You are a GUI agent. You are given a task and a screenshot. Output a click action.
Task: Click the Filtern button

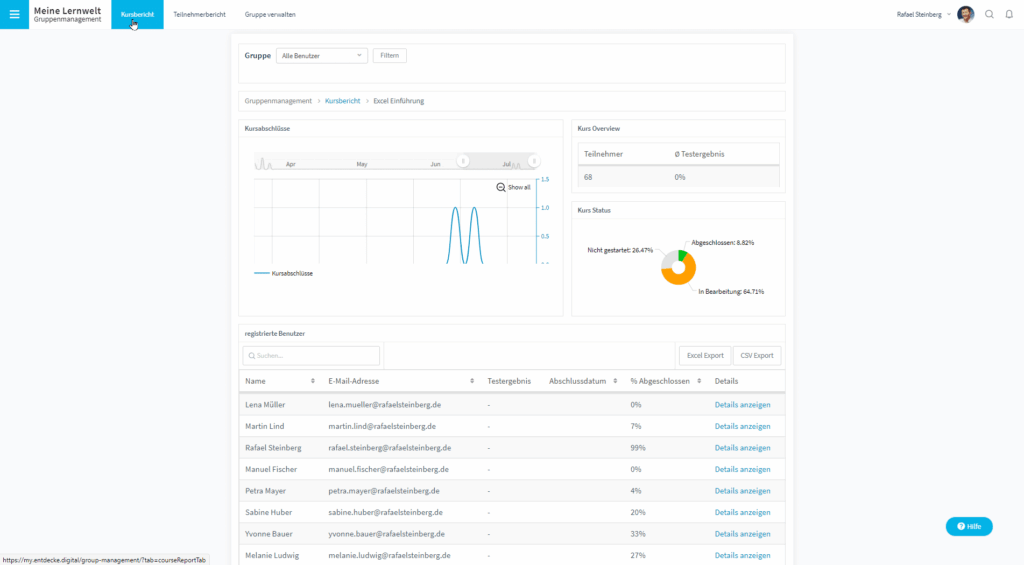[390, 56]
